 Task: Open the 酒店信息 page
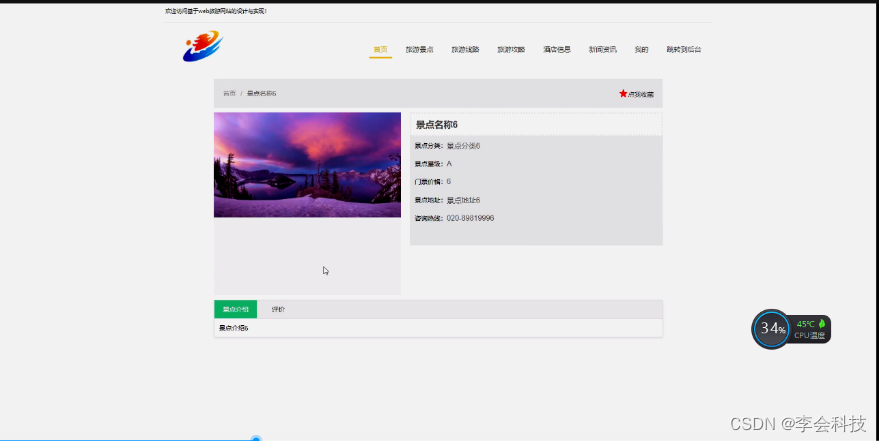click(557, 49)
